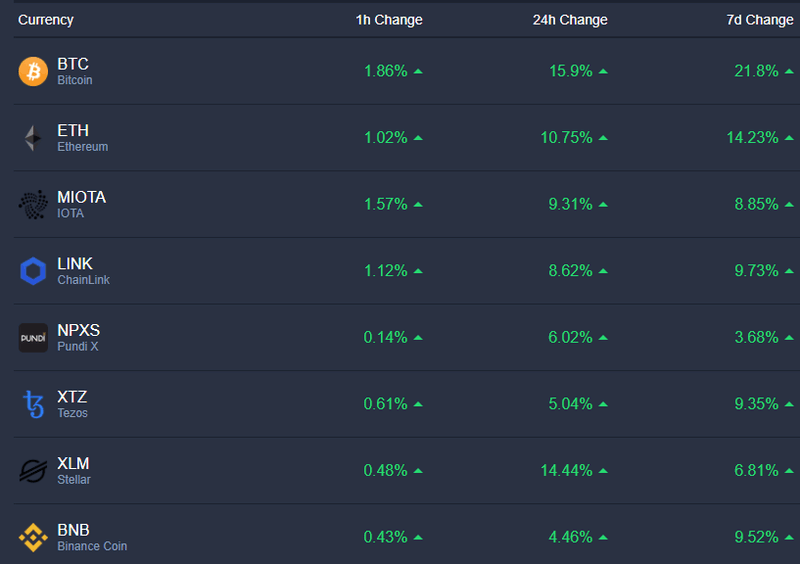Click the Ethereum name label
This screenshot has height=564, width=800.
tap(82, 147)
